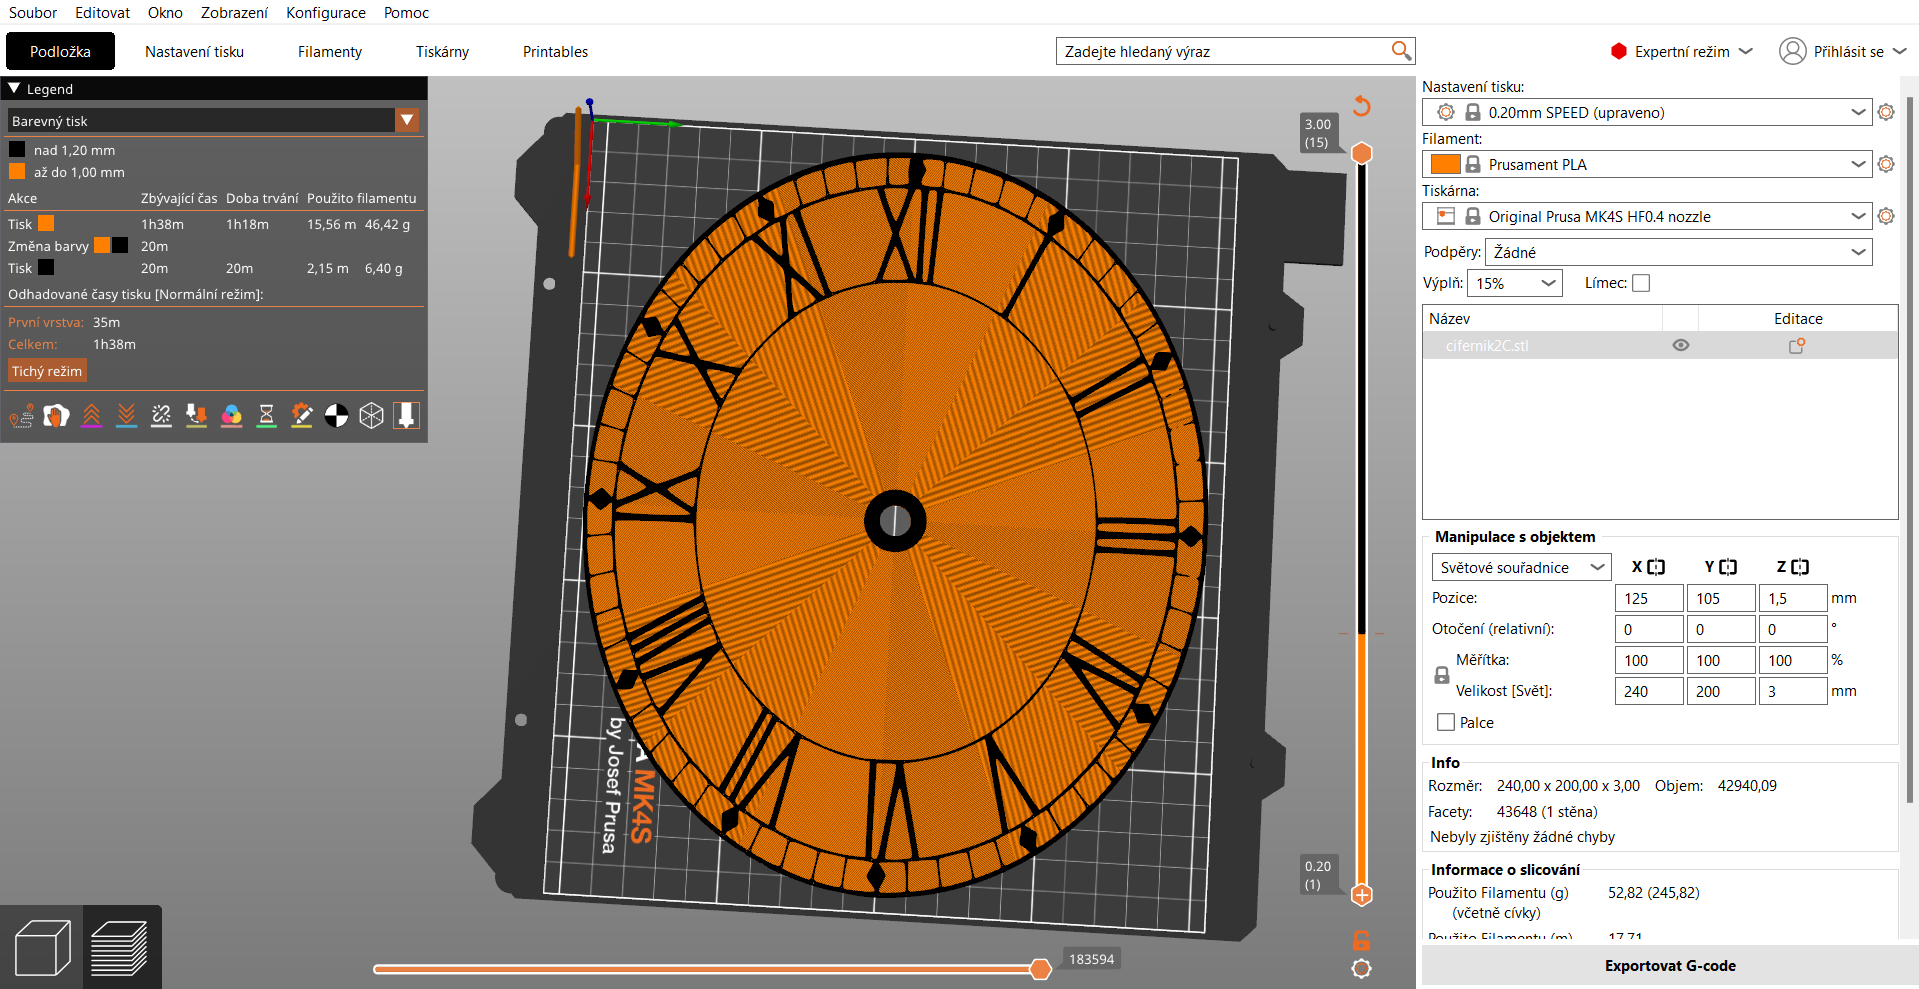Toggle print pauses hourglass icon

pyautogui.click(x=266, y=416)
